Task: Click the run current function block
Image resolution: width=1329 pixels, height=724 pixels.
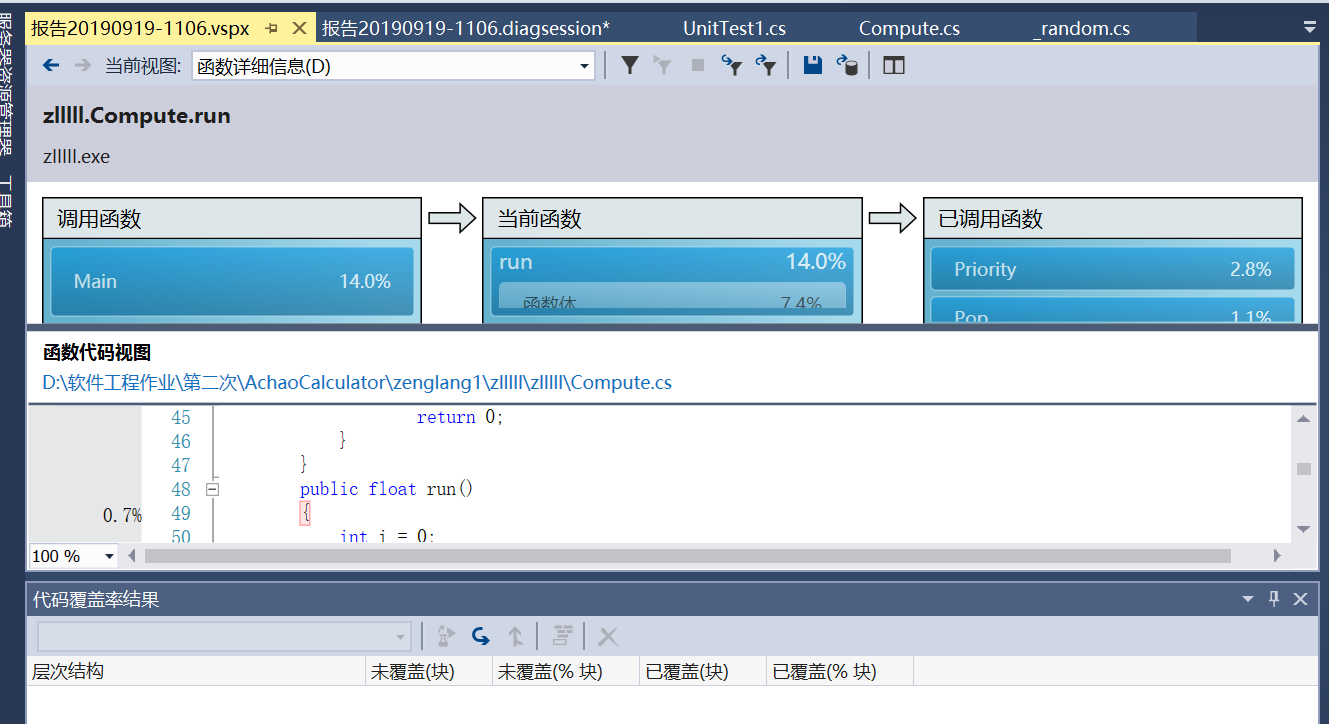Action: pos(672,283)
